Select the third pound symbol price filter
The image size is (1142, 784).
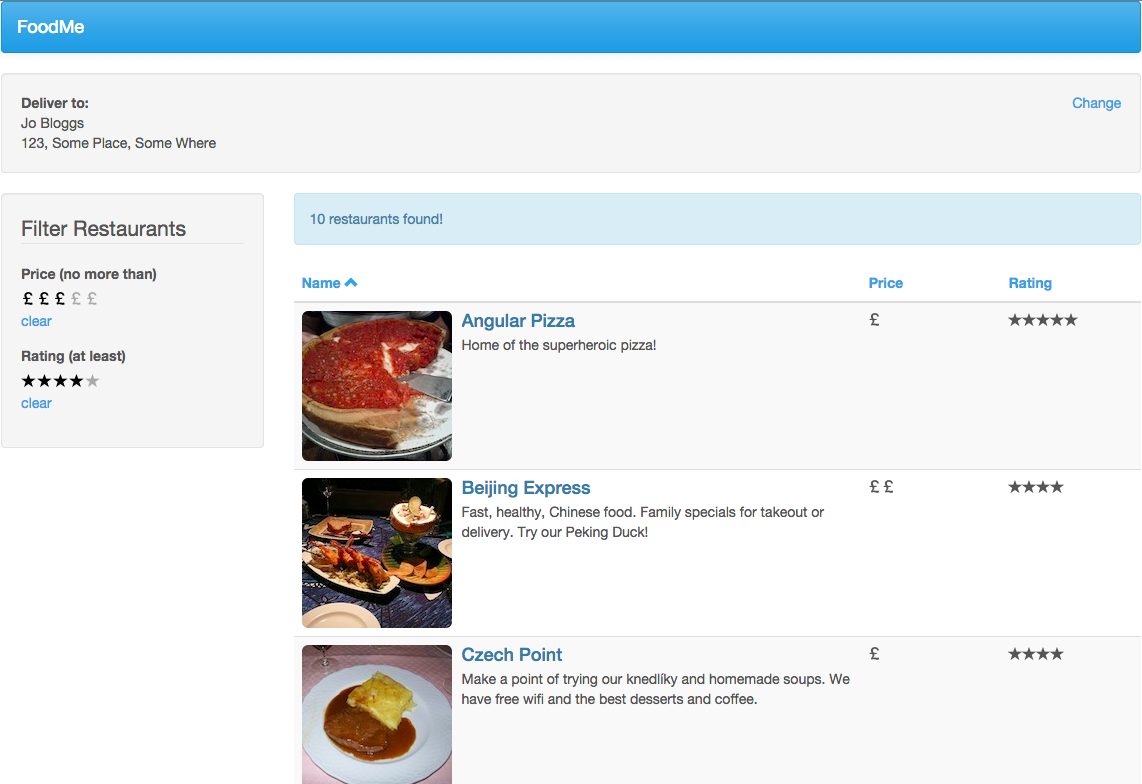pyautogui.click(x=60, y=299)
